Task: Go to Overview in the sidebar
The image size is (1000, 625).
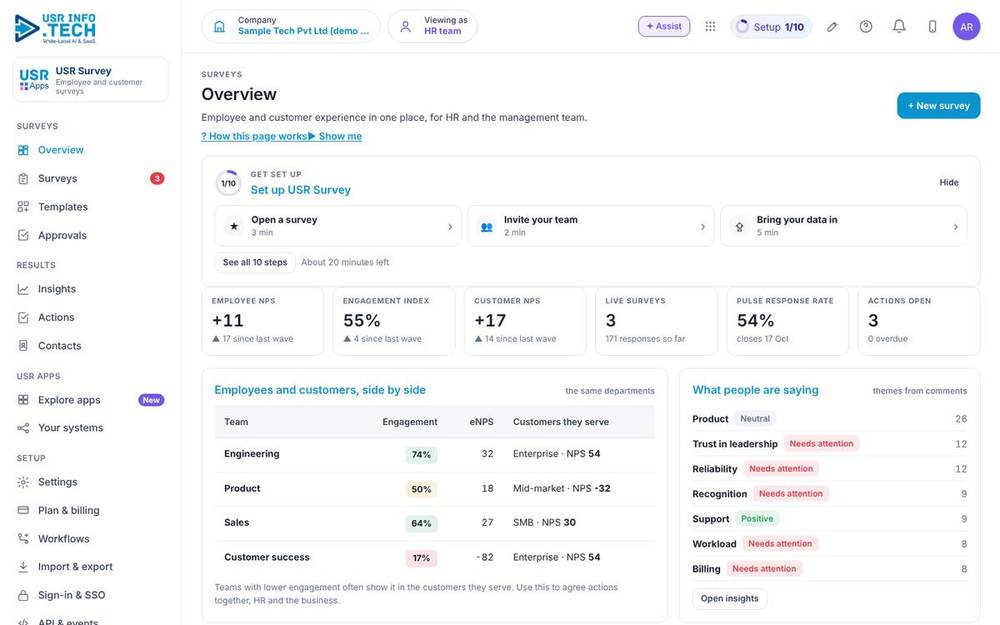Action: [x=91, y=150]
